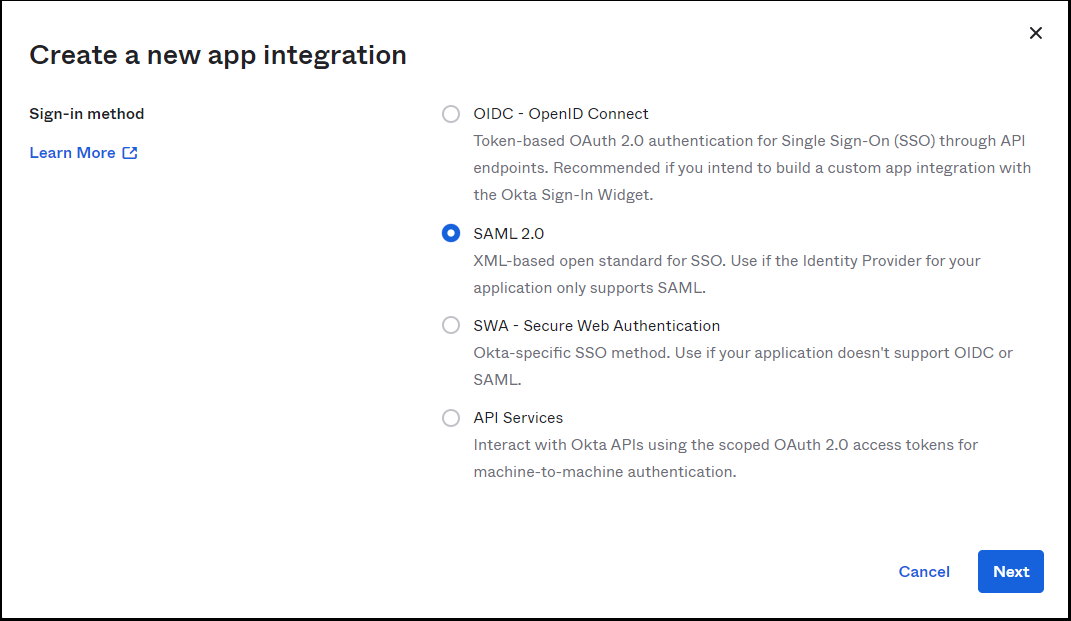Choose the SWA - Secure Web Authentication radio button
This screenshot has height=621, width=1071.
pos(451,326)
